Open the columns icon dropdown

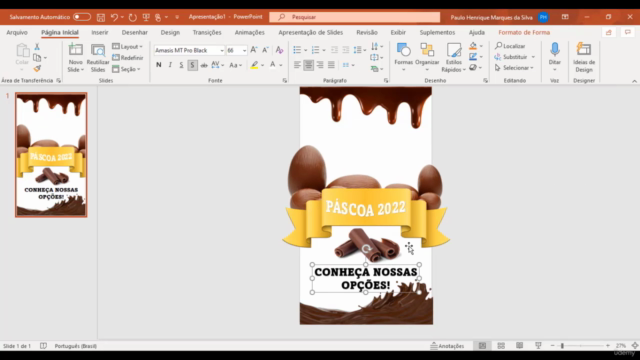348,65
